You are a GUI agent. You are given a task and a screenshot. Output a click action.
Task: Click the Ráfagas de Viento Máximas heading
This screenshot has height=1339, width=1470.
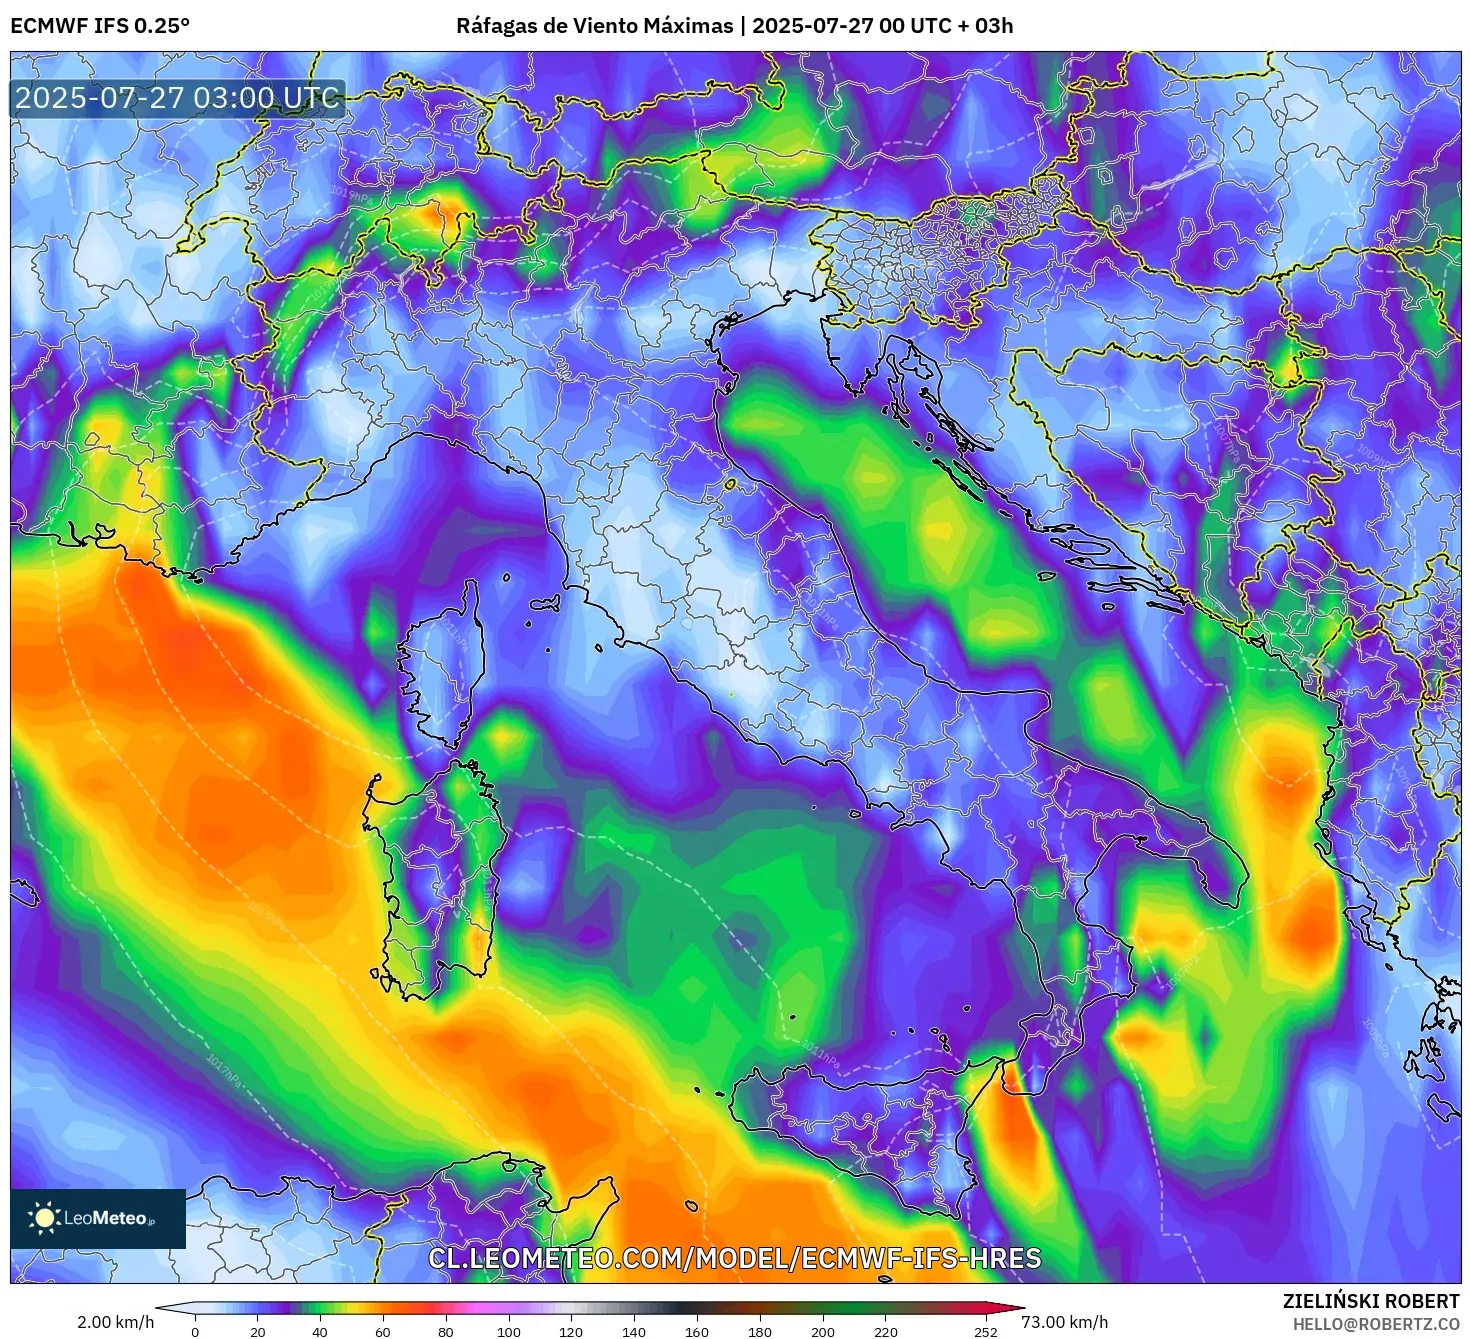[x=594, y=26]
